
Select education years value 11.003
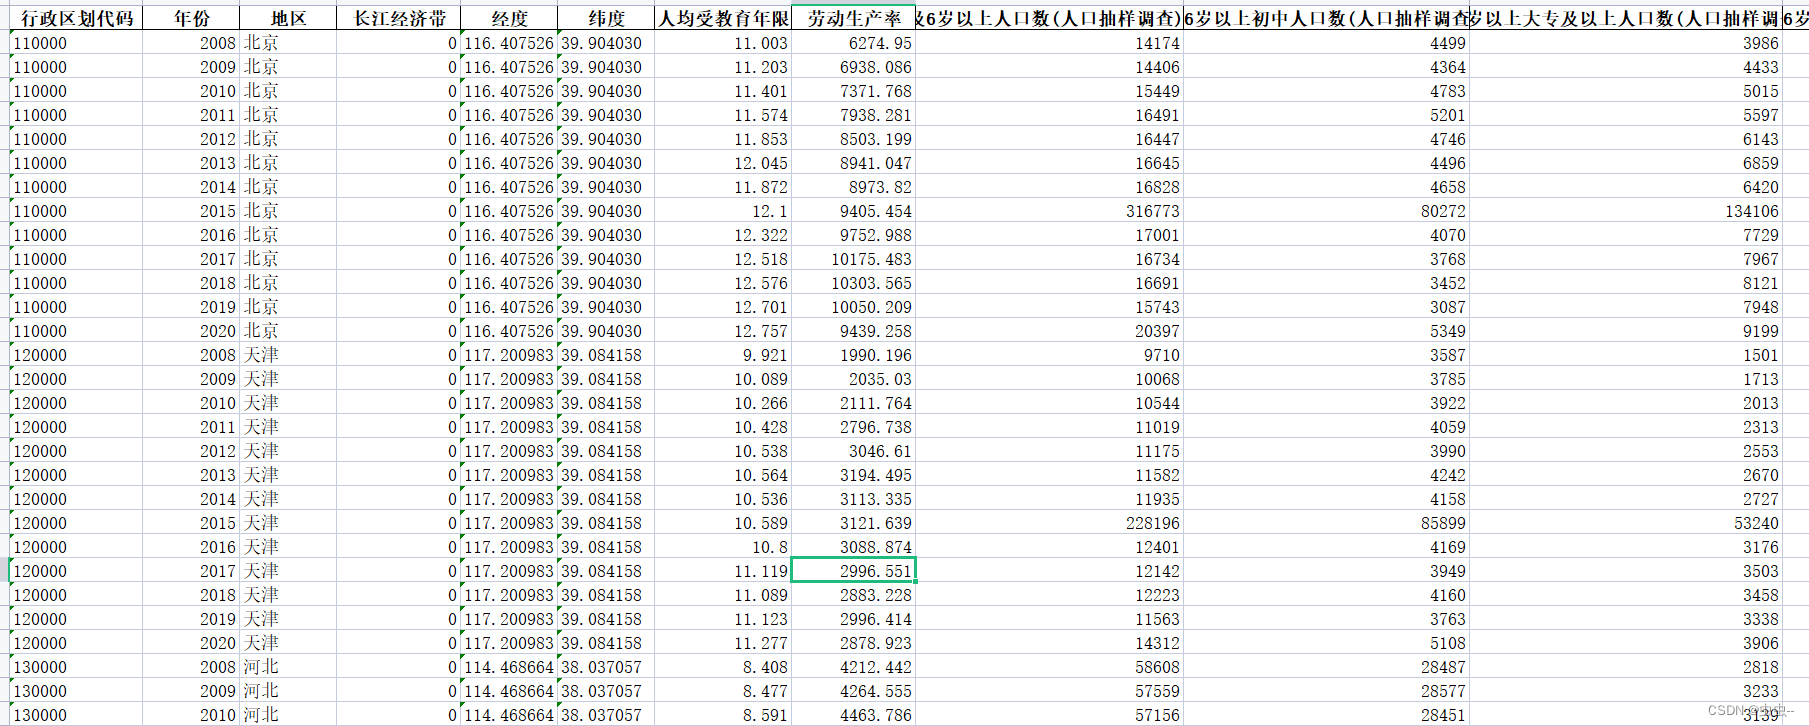[x=723, y=43]
